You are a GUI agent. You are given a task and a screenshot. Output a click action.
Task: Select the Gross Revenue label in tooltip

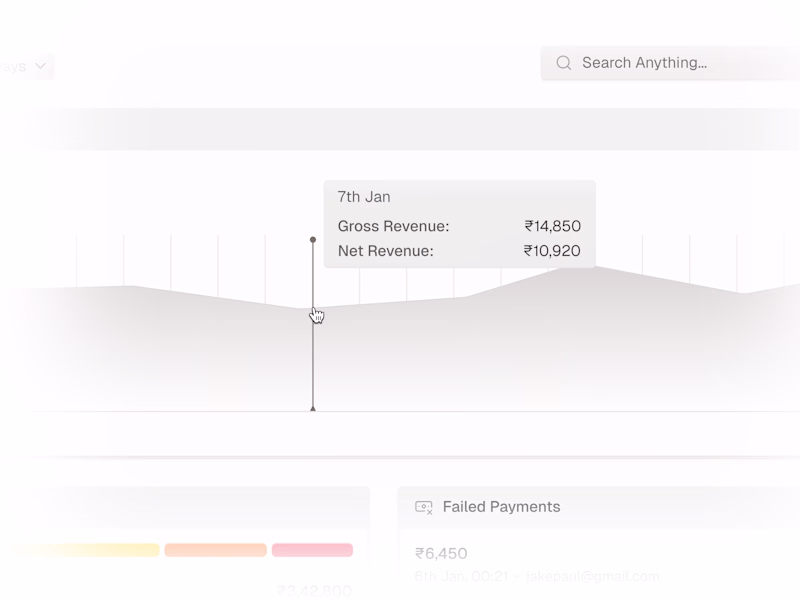[393, 226]
